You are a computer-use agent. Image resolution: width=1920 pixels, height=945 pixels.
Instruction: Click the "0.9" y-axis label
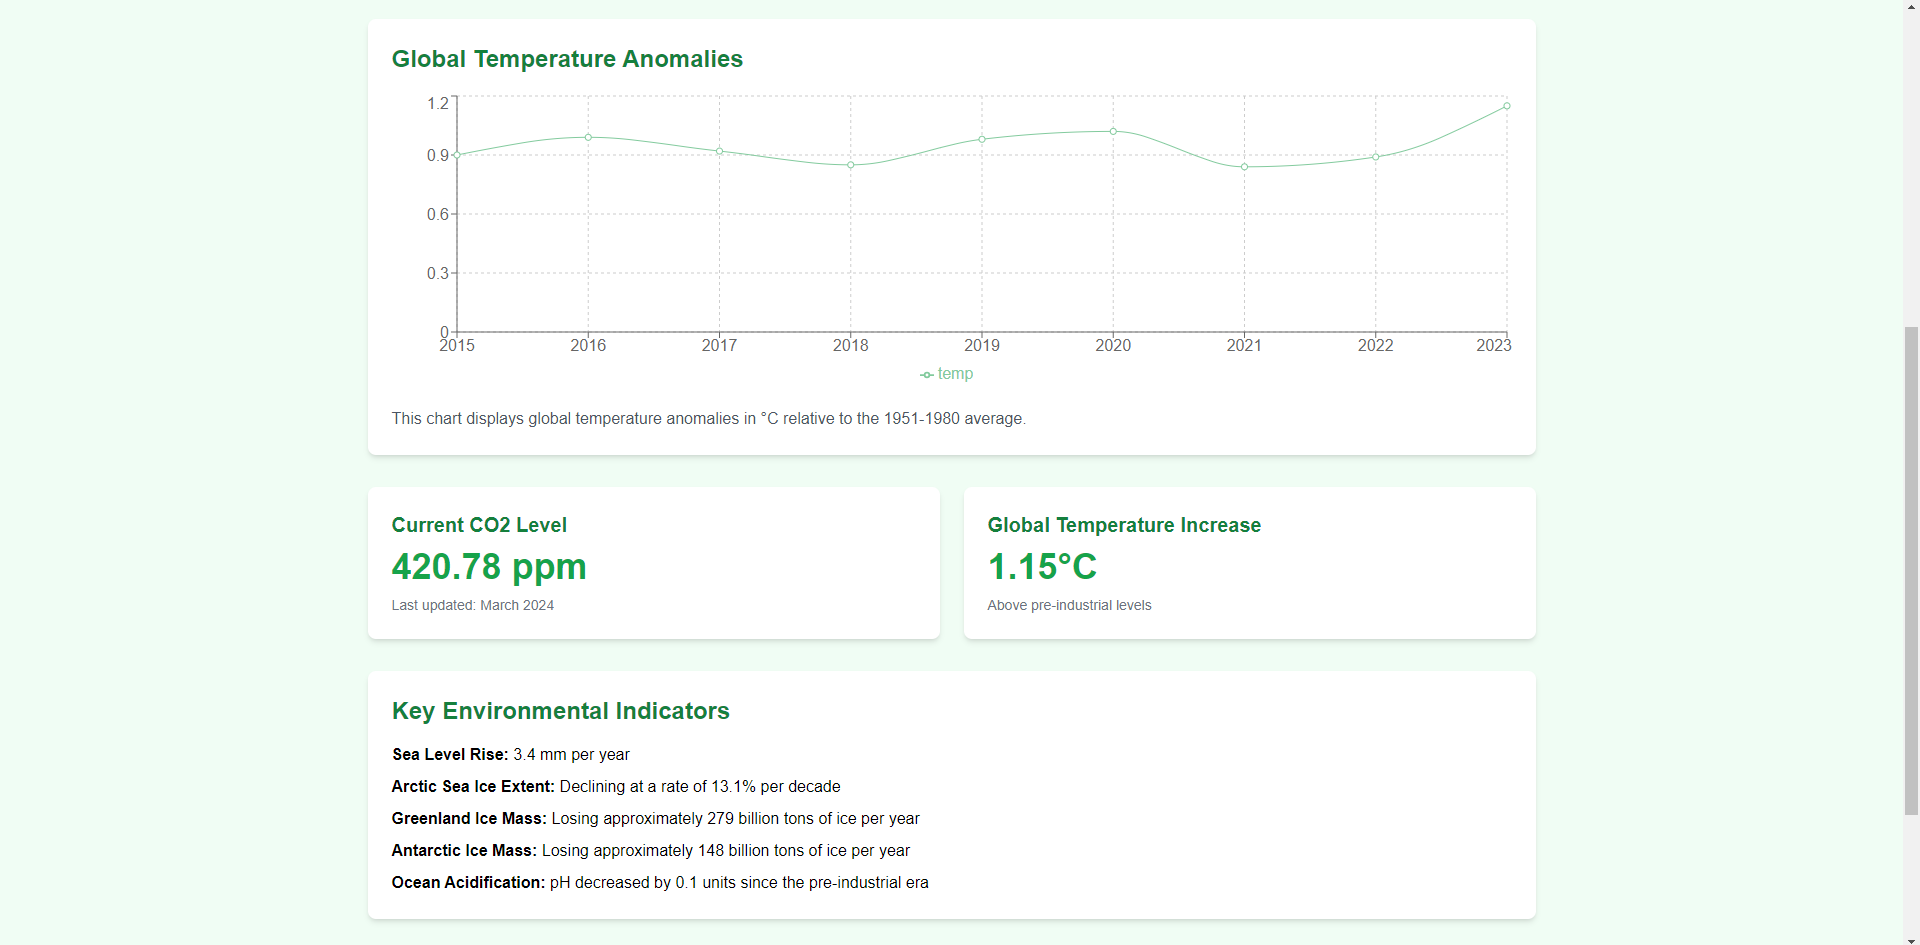(x=438, y=155)
